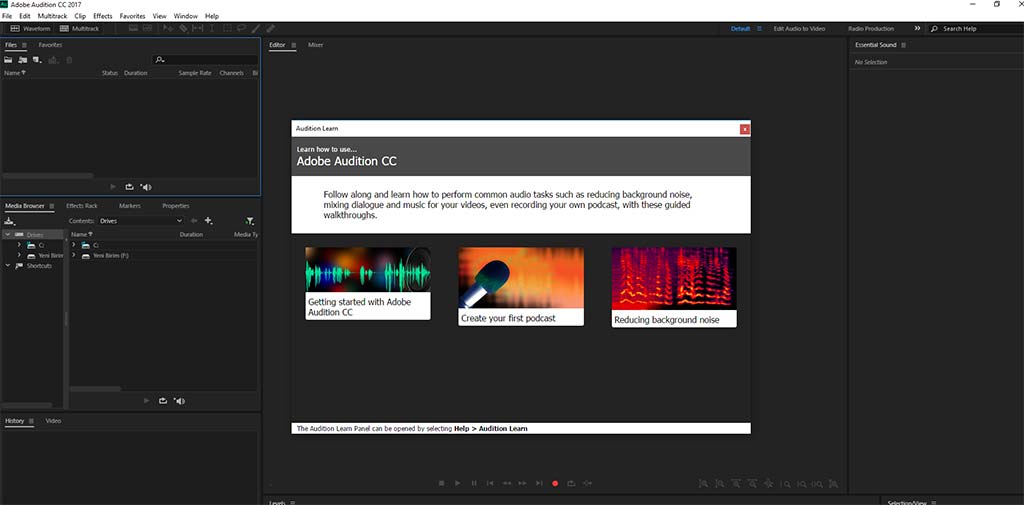Click the red Record button in transport
The image size is (1024, 505).
[555, 483]
